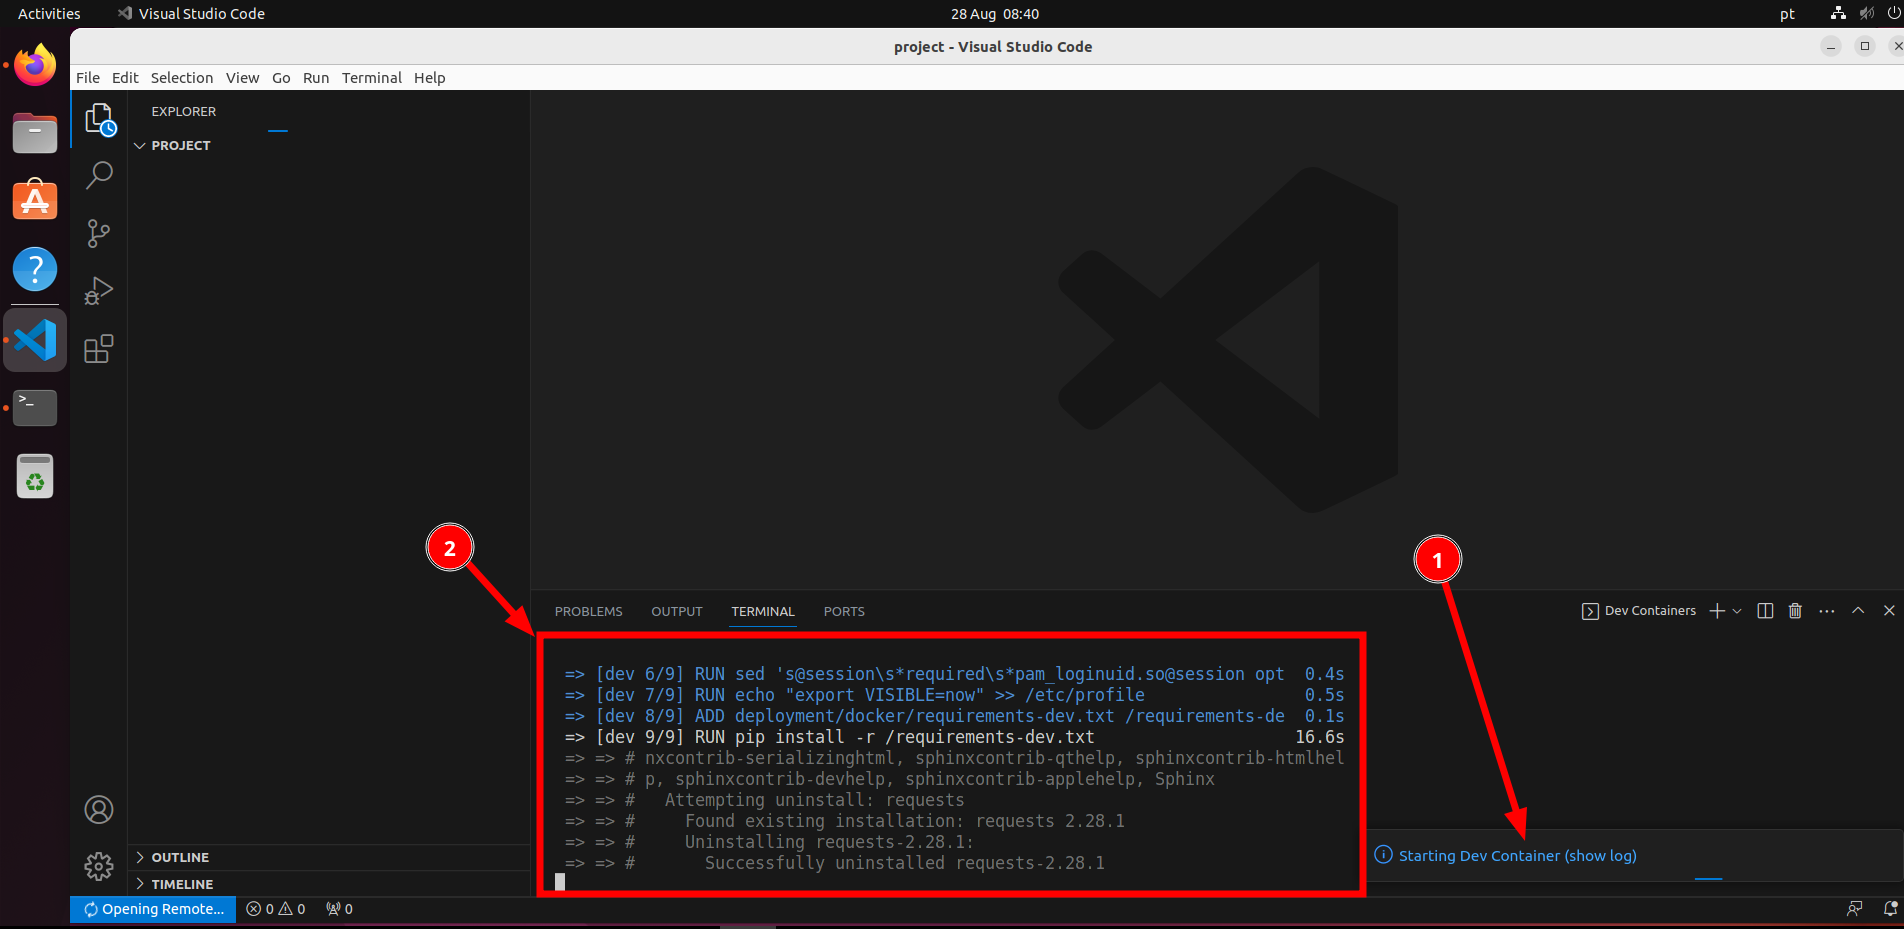Close the terminal panel

(1889, 611)
